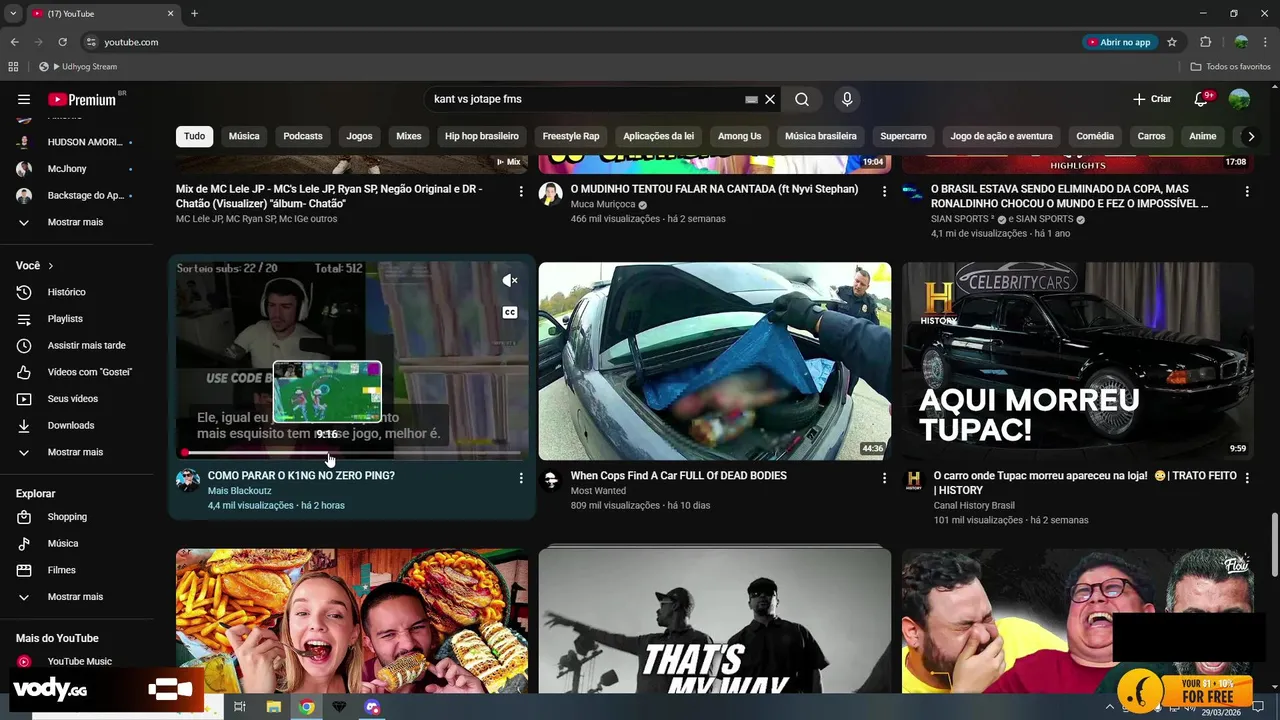Toggle captions CC on the preview video
The image size is (1280, 720).
click(510, 312)
